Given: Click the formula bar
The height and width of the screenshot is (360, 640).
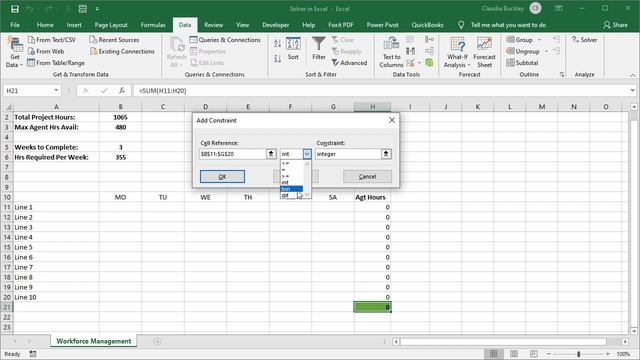Looking at the screenshot, I should click(x=382, y=91).
